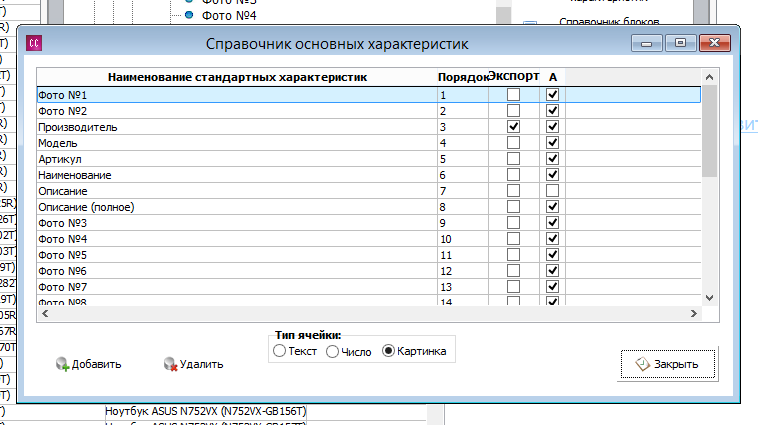Click the Наименование стандартных характеристик column header
This screenshot has width=758, height=425.
(237, 77)
